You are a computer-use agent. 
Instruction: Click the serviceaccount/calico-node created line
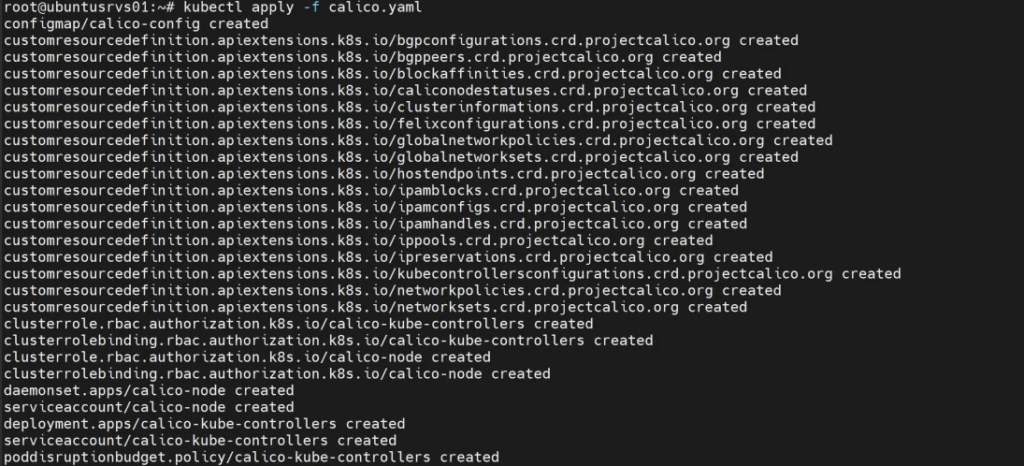pos(148,407)
